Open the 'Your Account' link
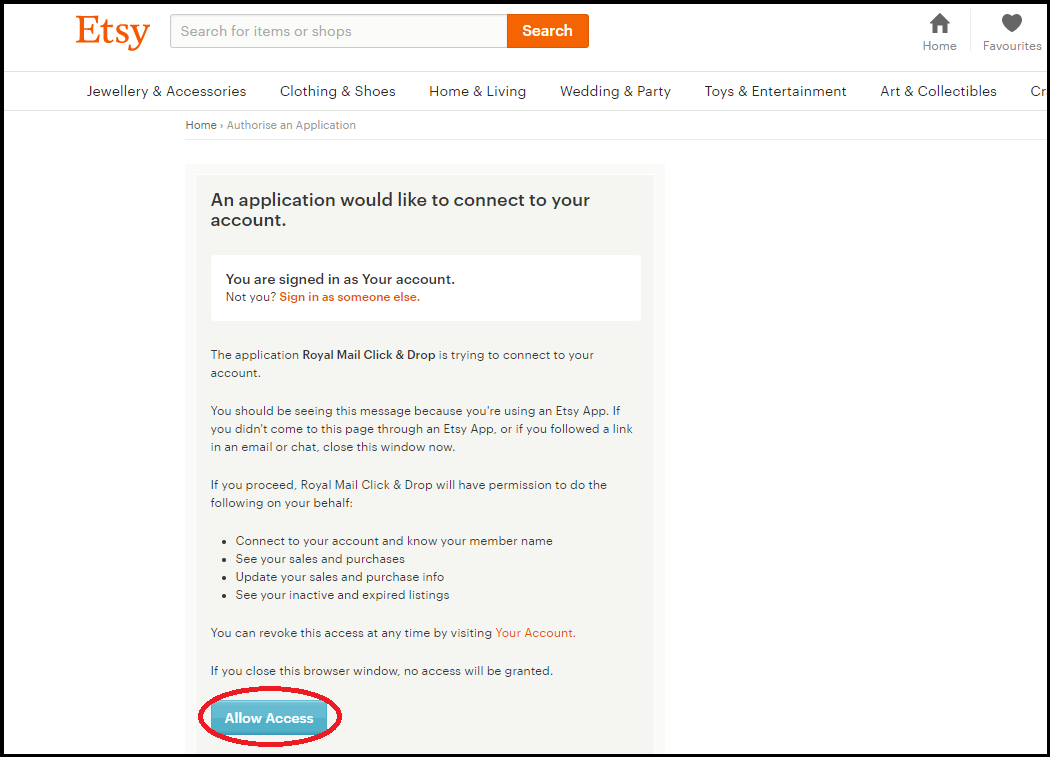Image resolution: width=1050 pixels, height=757 pixels. coord(534,633)
